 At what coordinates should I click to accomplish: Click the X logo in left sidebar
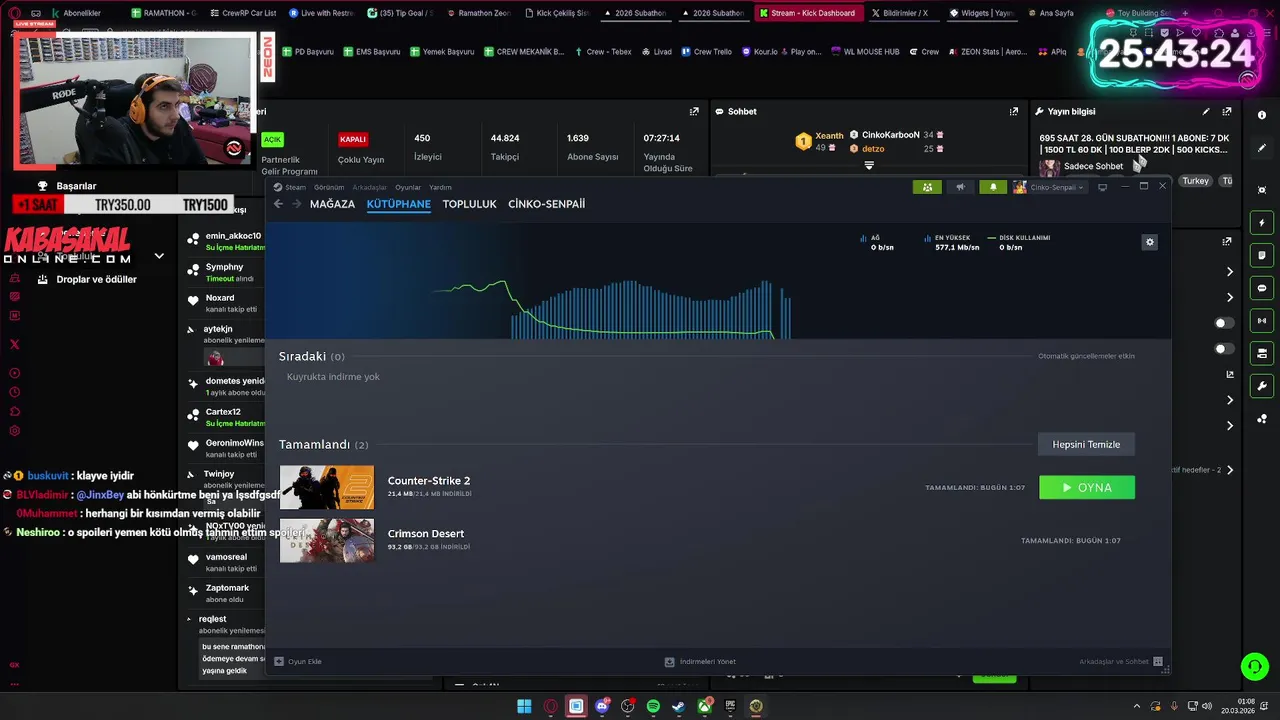pyautogui.click(x=14, y=344)
